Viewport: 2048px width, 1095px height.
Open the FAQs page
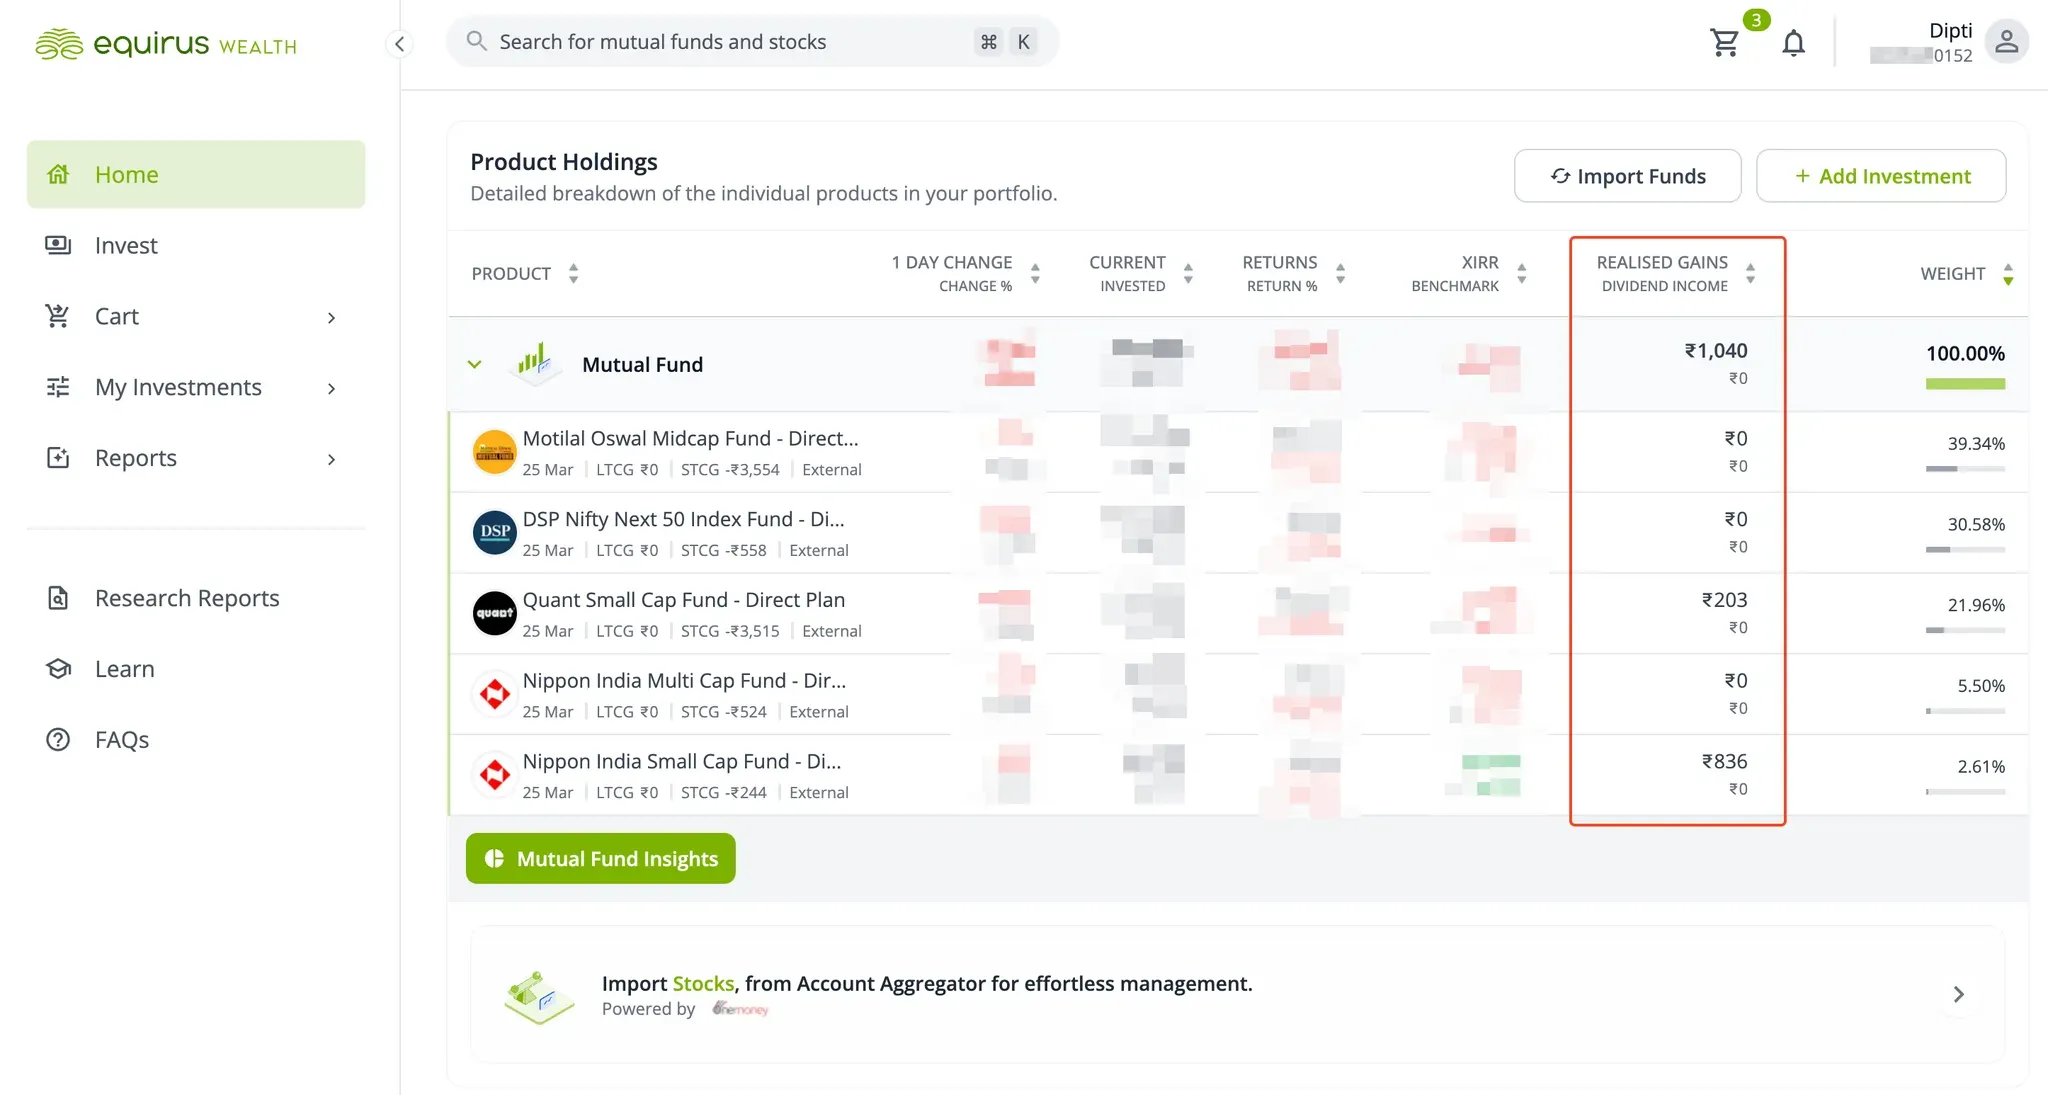(196, 740)
